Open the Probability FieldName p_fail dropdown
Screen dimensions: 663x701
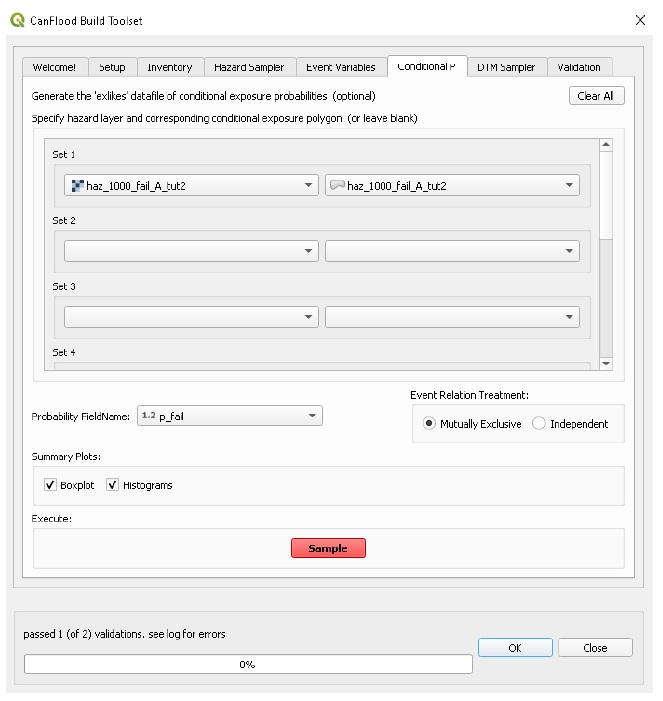point(230,416)
